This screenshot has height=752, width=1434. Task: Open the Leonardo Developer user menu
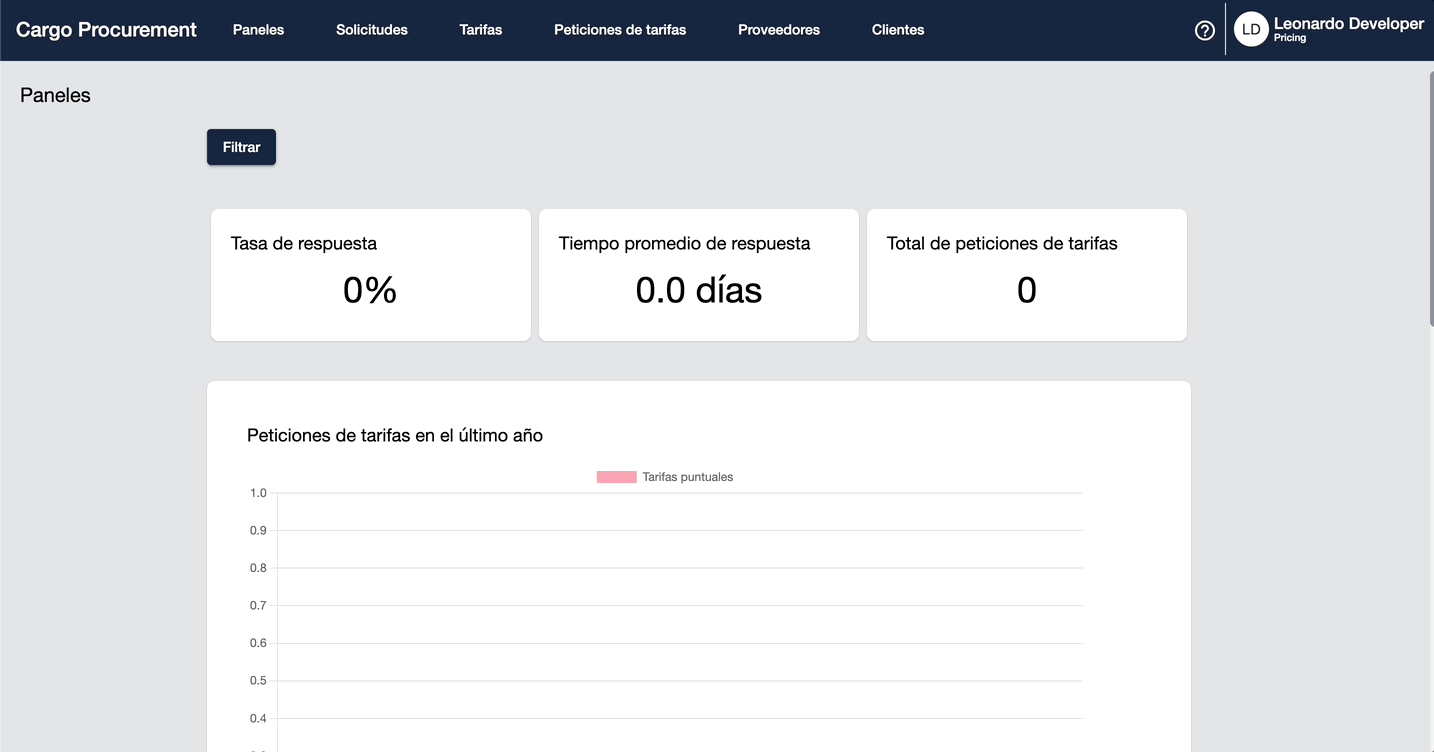pyautogui.click(x=1348, y=24)
